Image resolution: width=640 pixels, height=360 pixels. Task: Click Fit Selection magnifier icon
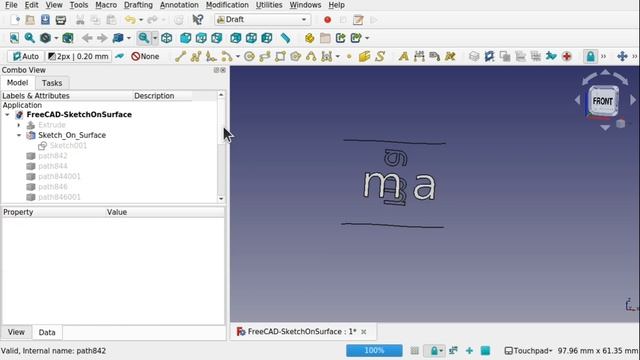30,38
